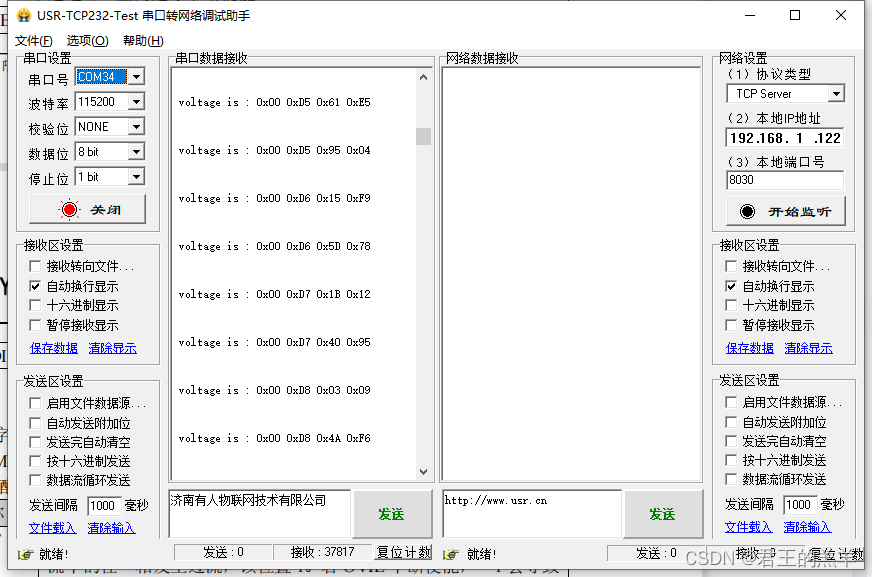Expand the TCP Server protocol type dropdown
Image resolution: width=872 pixels, height=577 pixels.
[836, 94]
